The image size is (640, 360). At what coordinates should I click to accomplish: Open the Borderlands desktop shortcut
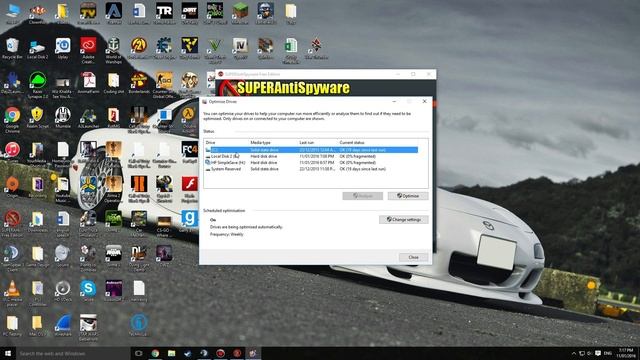point(139,83)
